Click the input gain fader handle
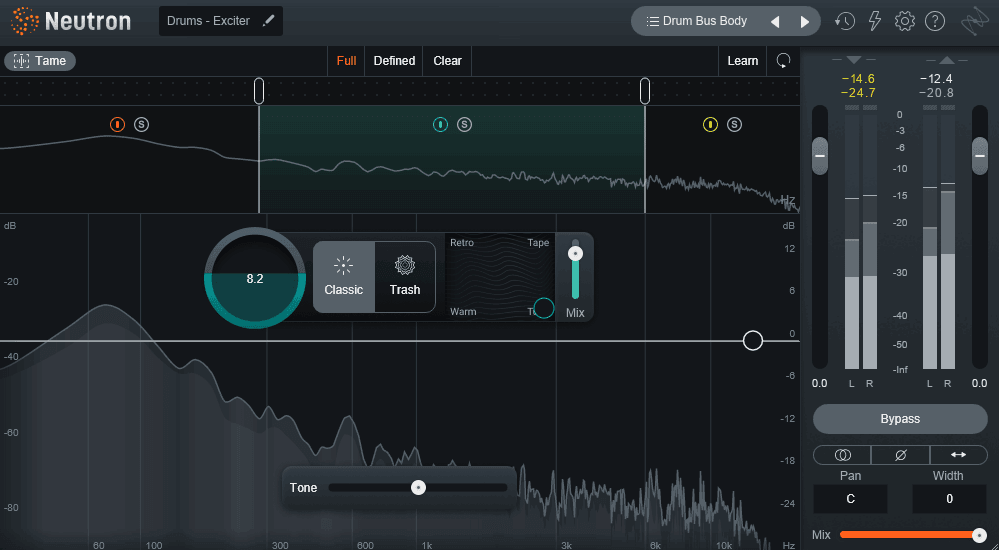Screen dimensions: 999x550 click(x=820, y=156)
